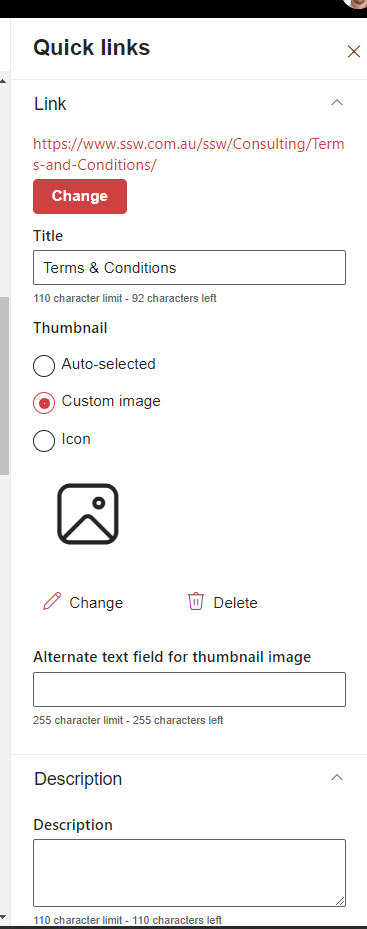Click the Change thumbnail text label
Viewport: 367px width, 929px height.
pyautogui.click(x=96, y=603)
